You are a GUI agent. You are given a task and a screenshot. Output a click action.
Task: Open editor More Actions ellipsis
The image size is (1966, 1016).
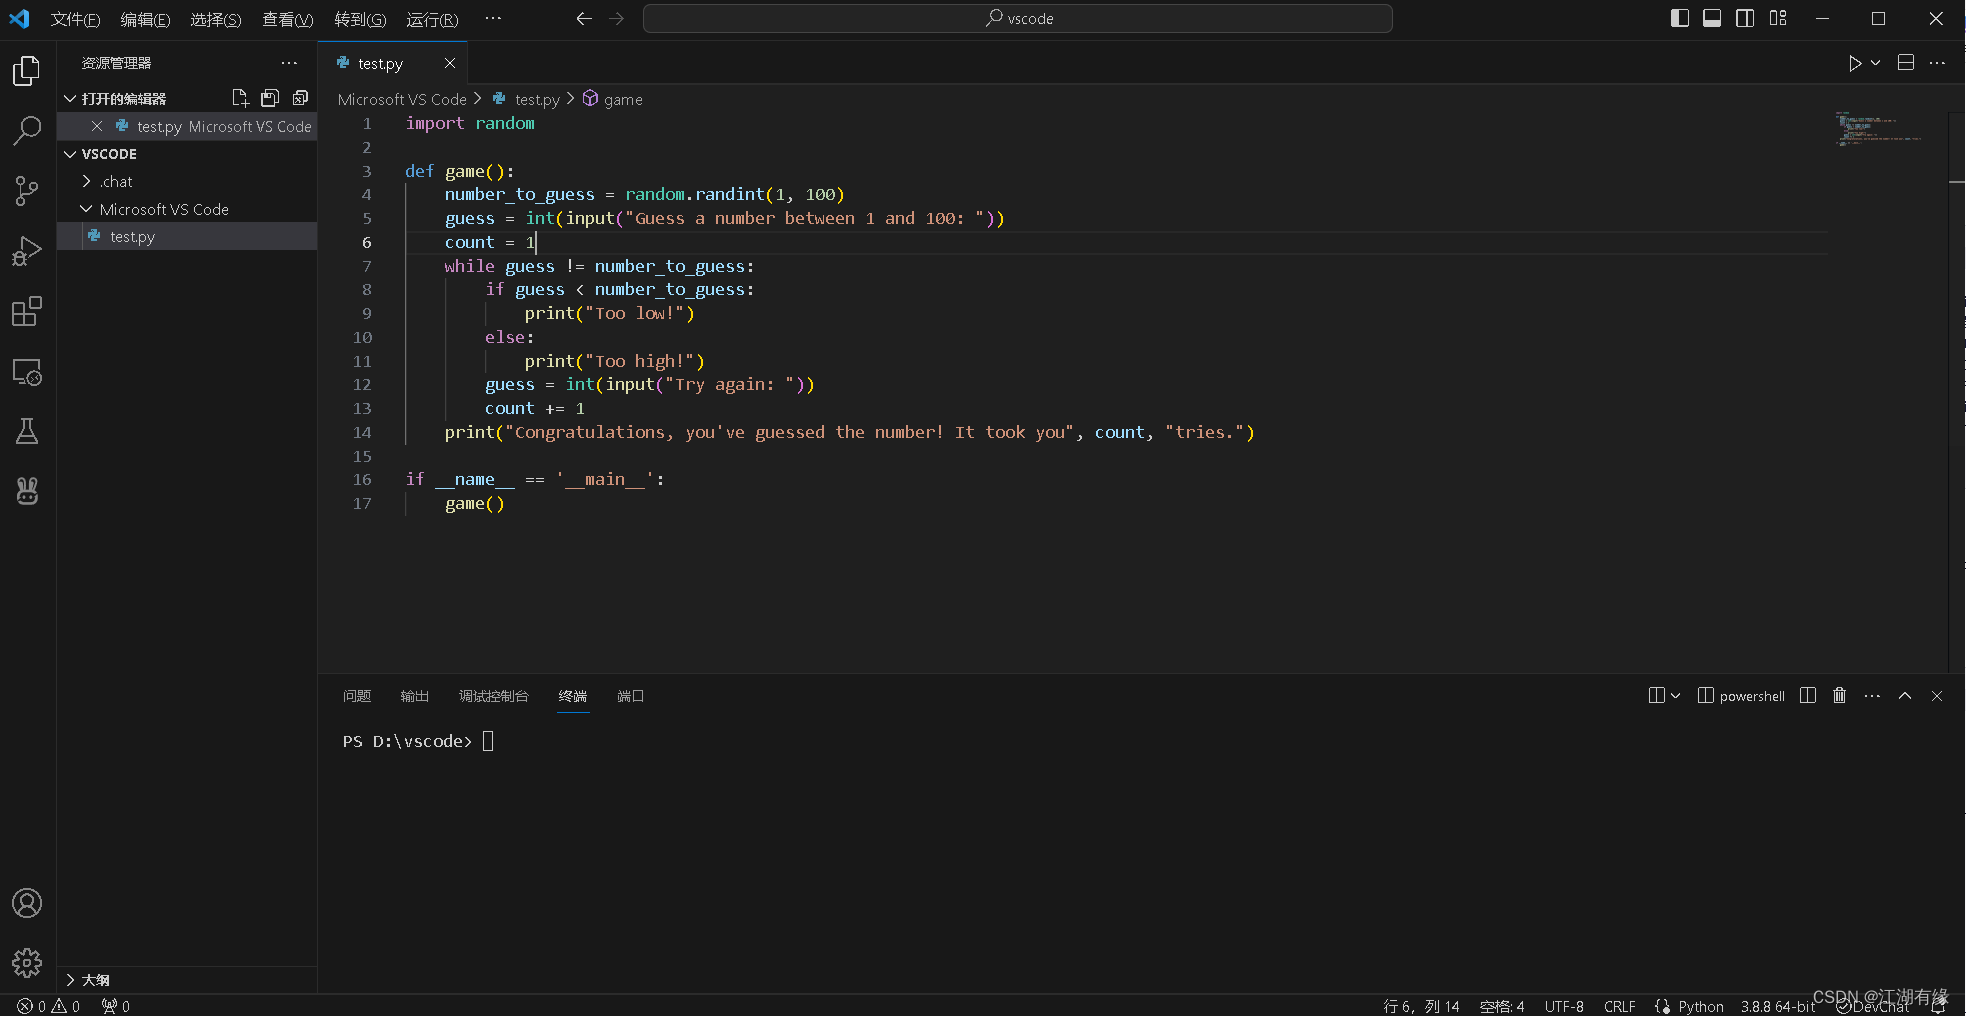(x=1937, y=63)
